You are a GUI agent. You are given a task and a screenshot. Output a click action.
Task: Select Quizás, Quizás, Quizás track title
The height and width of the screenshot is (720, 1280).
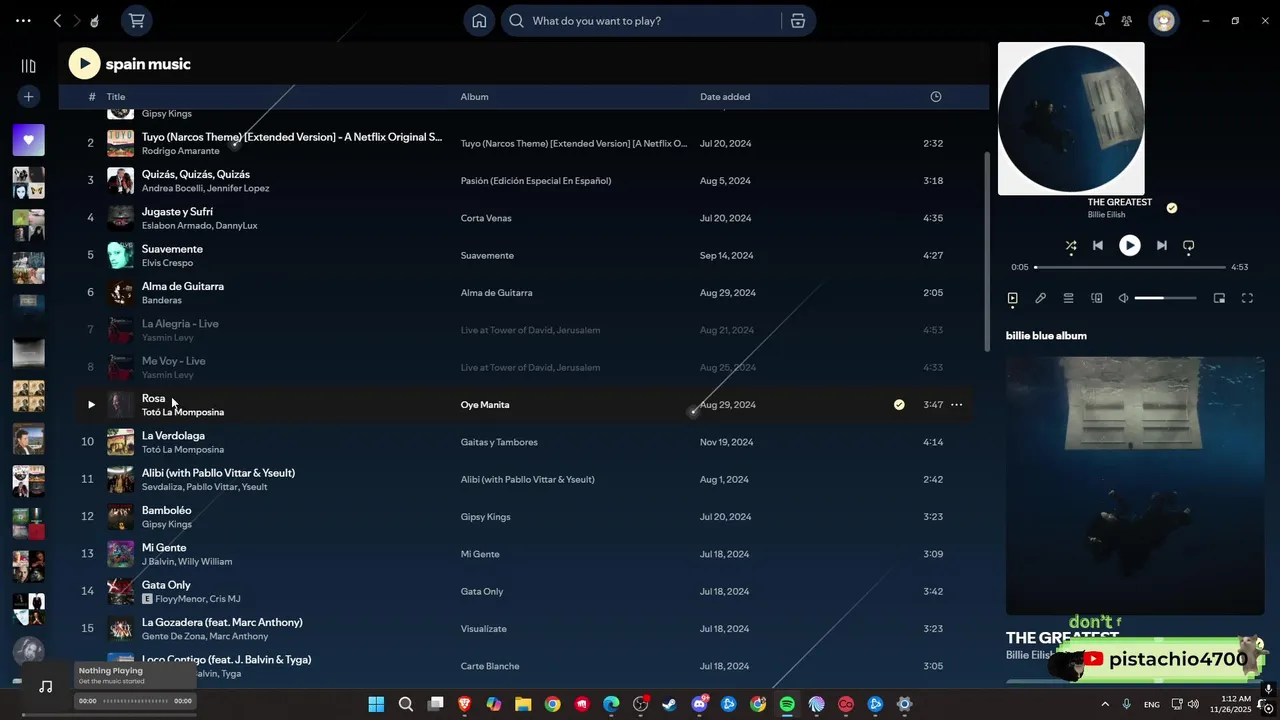click(x=196, y=174)
